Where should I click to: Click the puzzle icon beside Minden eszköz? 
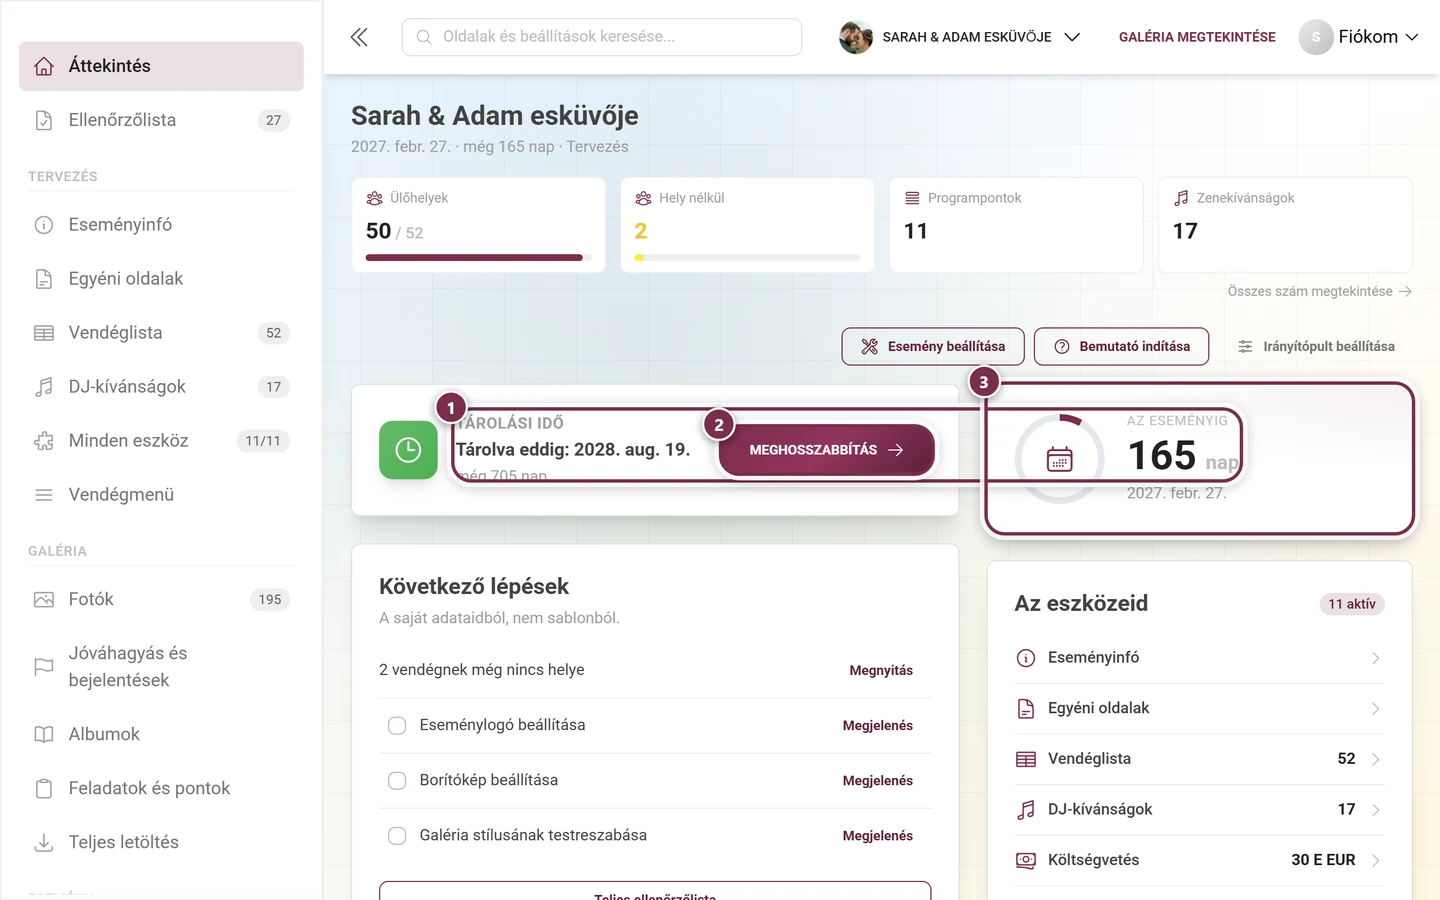44,441
